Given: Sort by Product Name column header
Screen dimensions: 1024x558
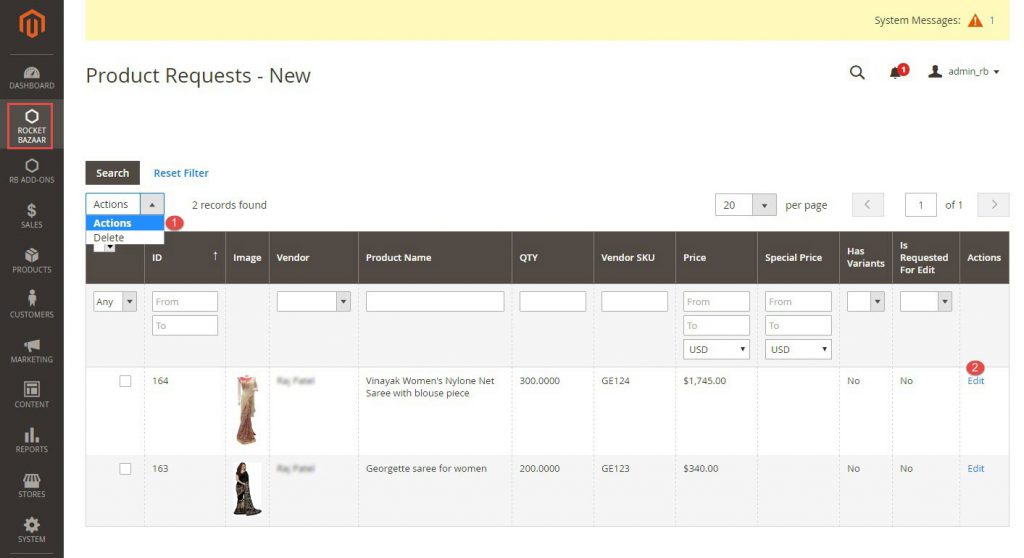Looking at the screenshot, I should 398,257.
